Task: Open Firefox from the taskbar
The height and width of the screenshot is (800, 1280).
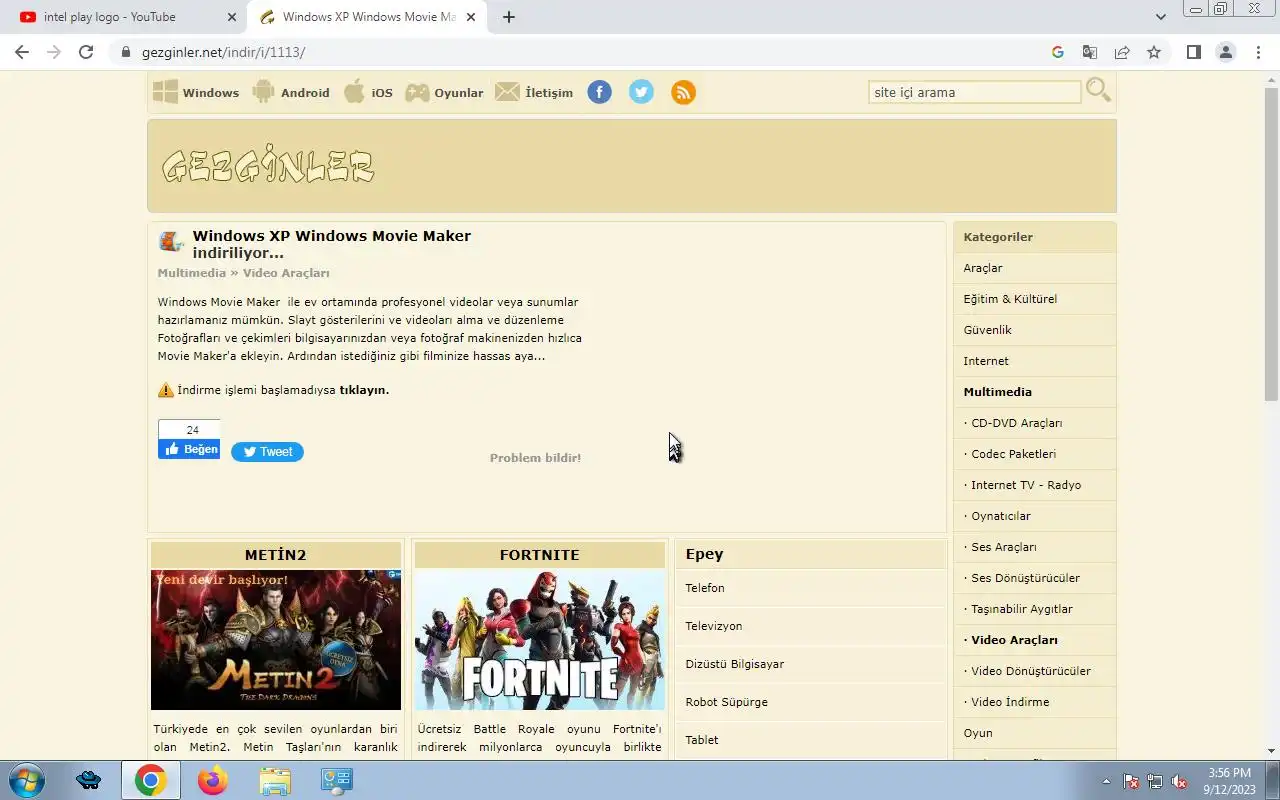Action: pos(212,780)
